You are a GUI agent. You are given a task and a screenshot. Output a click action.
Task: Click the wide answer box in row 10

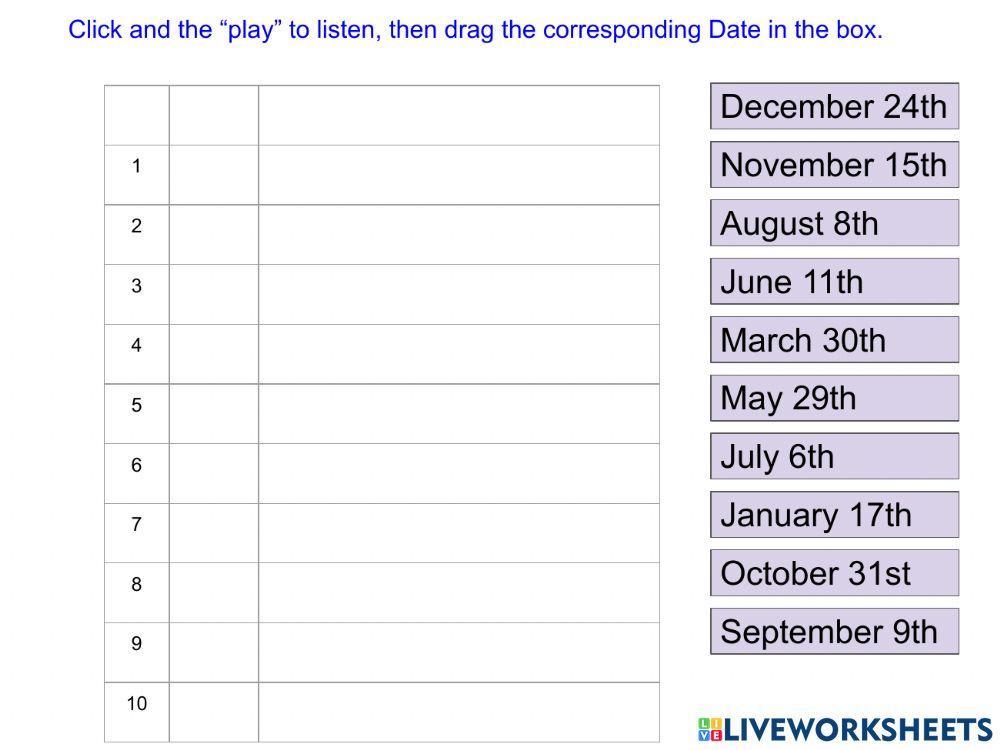coord(458,712)
